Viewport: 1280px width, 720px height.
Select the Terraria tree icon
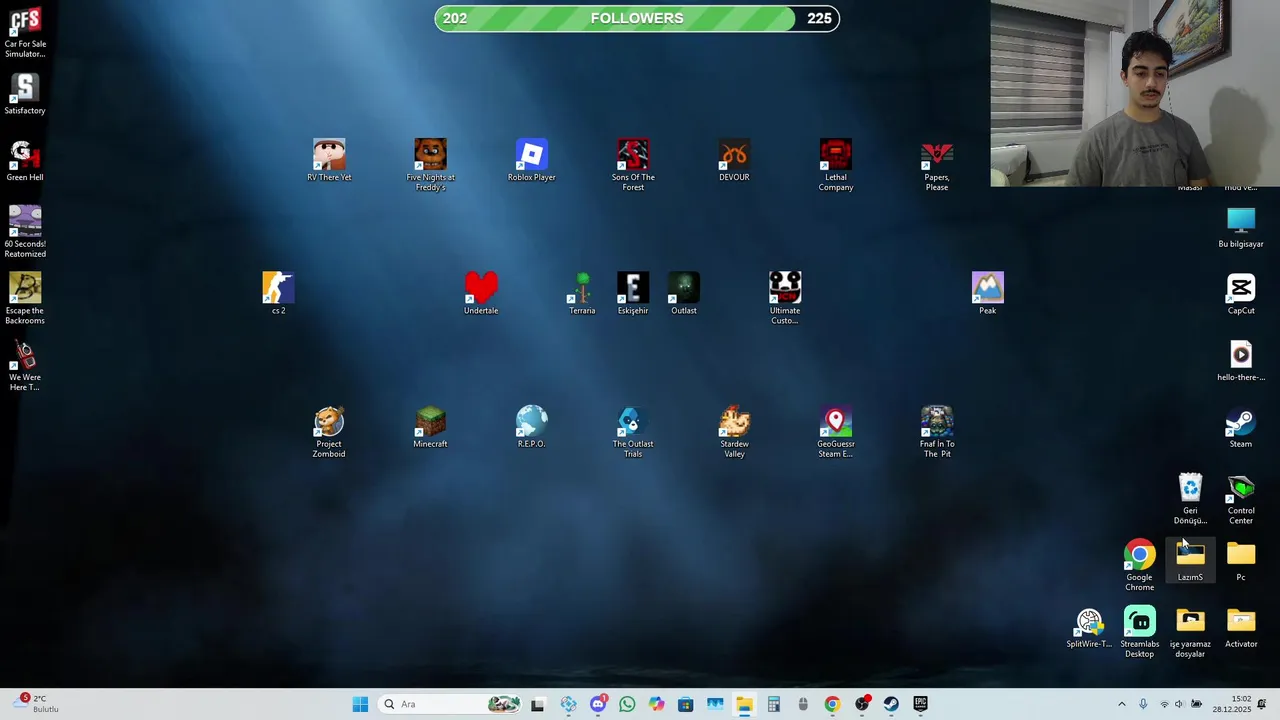tap(582, 294)
